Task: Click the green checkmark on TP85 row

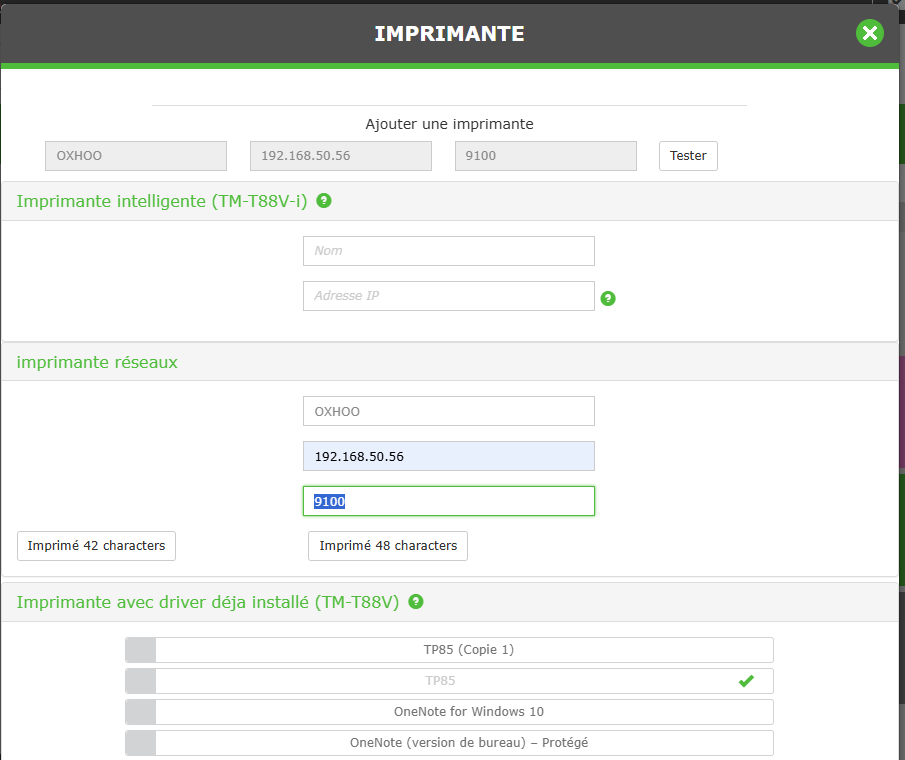Action: (x=746, y=681)
